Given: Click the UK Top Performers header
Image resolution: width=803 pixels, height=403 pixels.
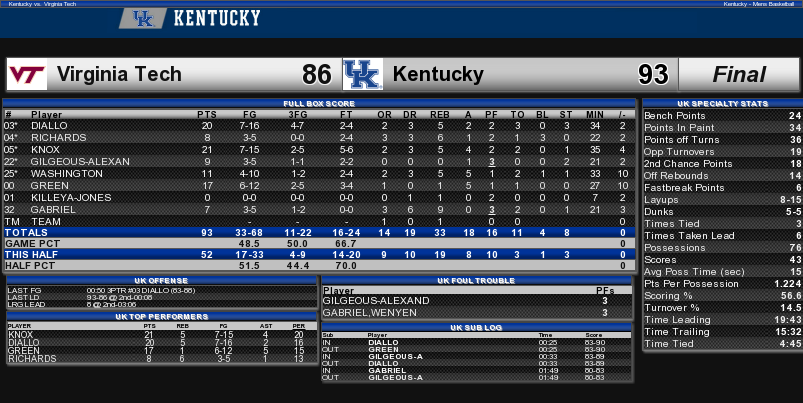Looking at the screenshot, I should point(162,316).
